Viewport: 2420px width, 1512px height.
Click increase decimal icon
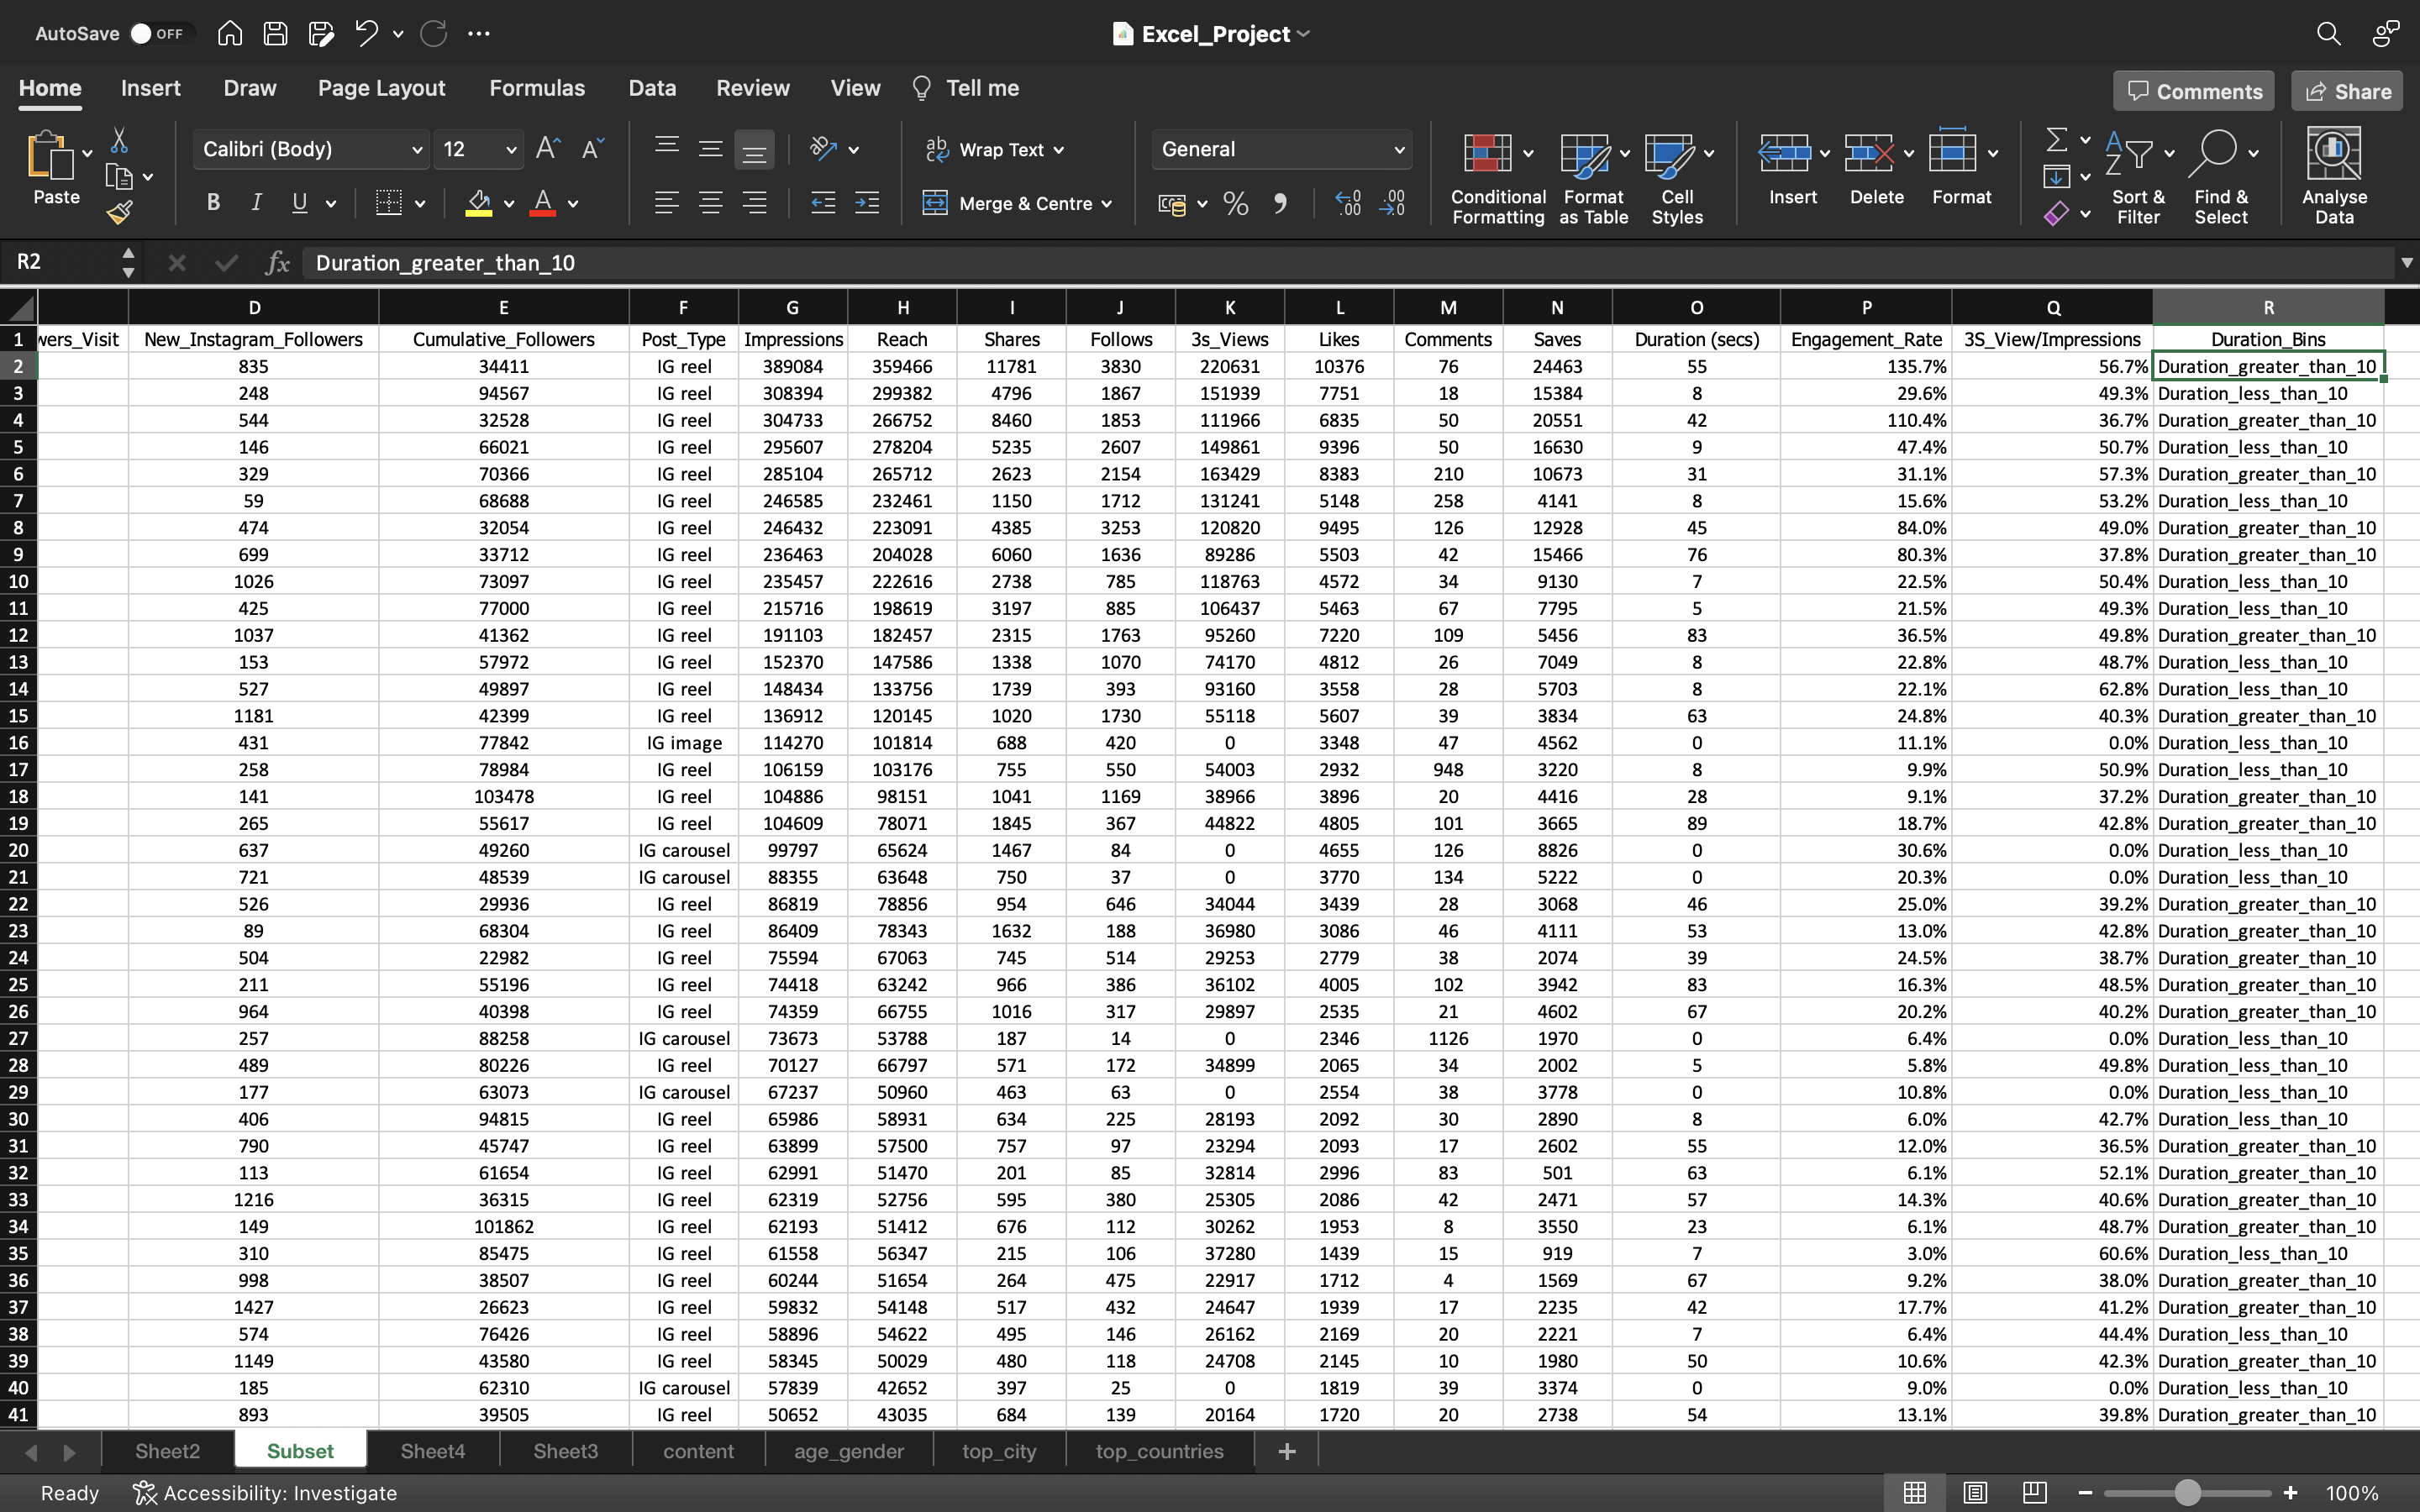coord(1347,204)
